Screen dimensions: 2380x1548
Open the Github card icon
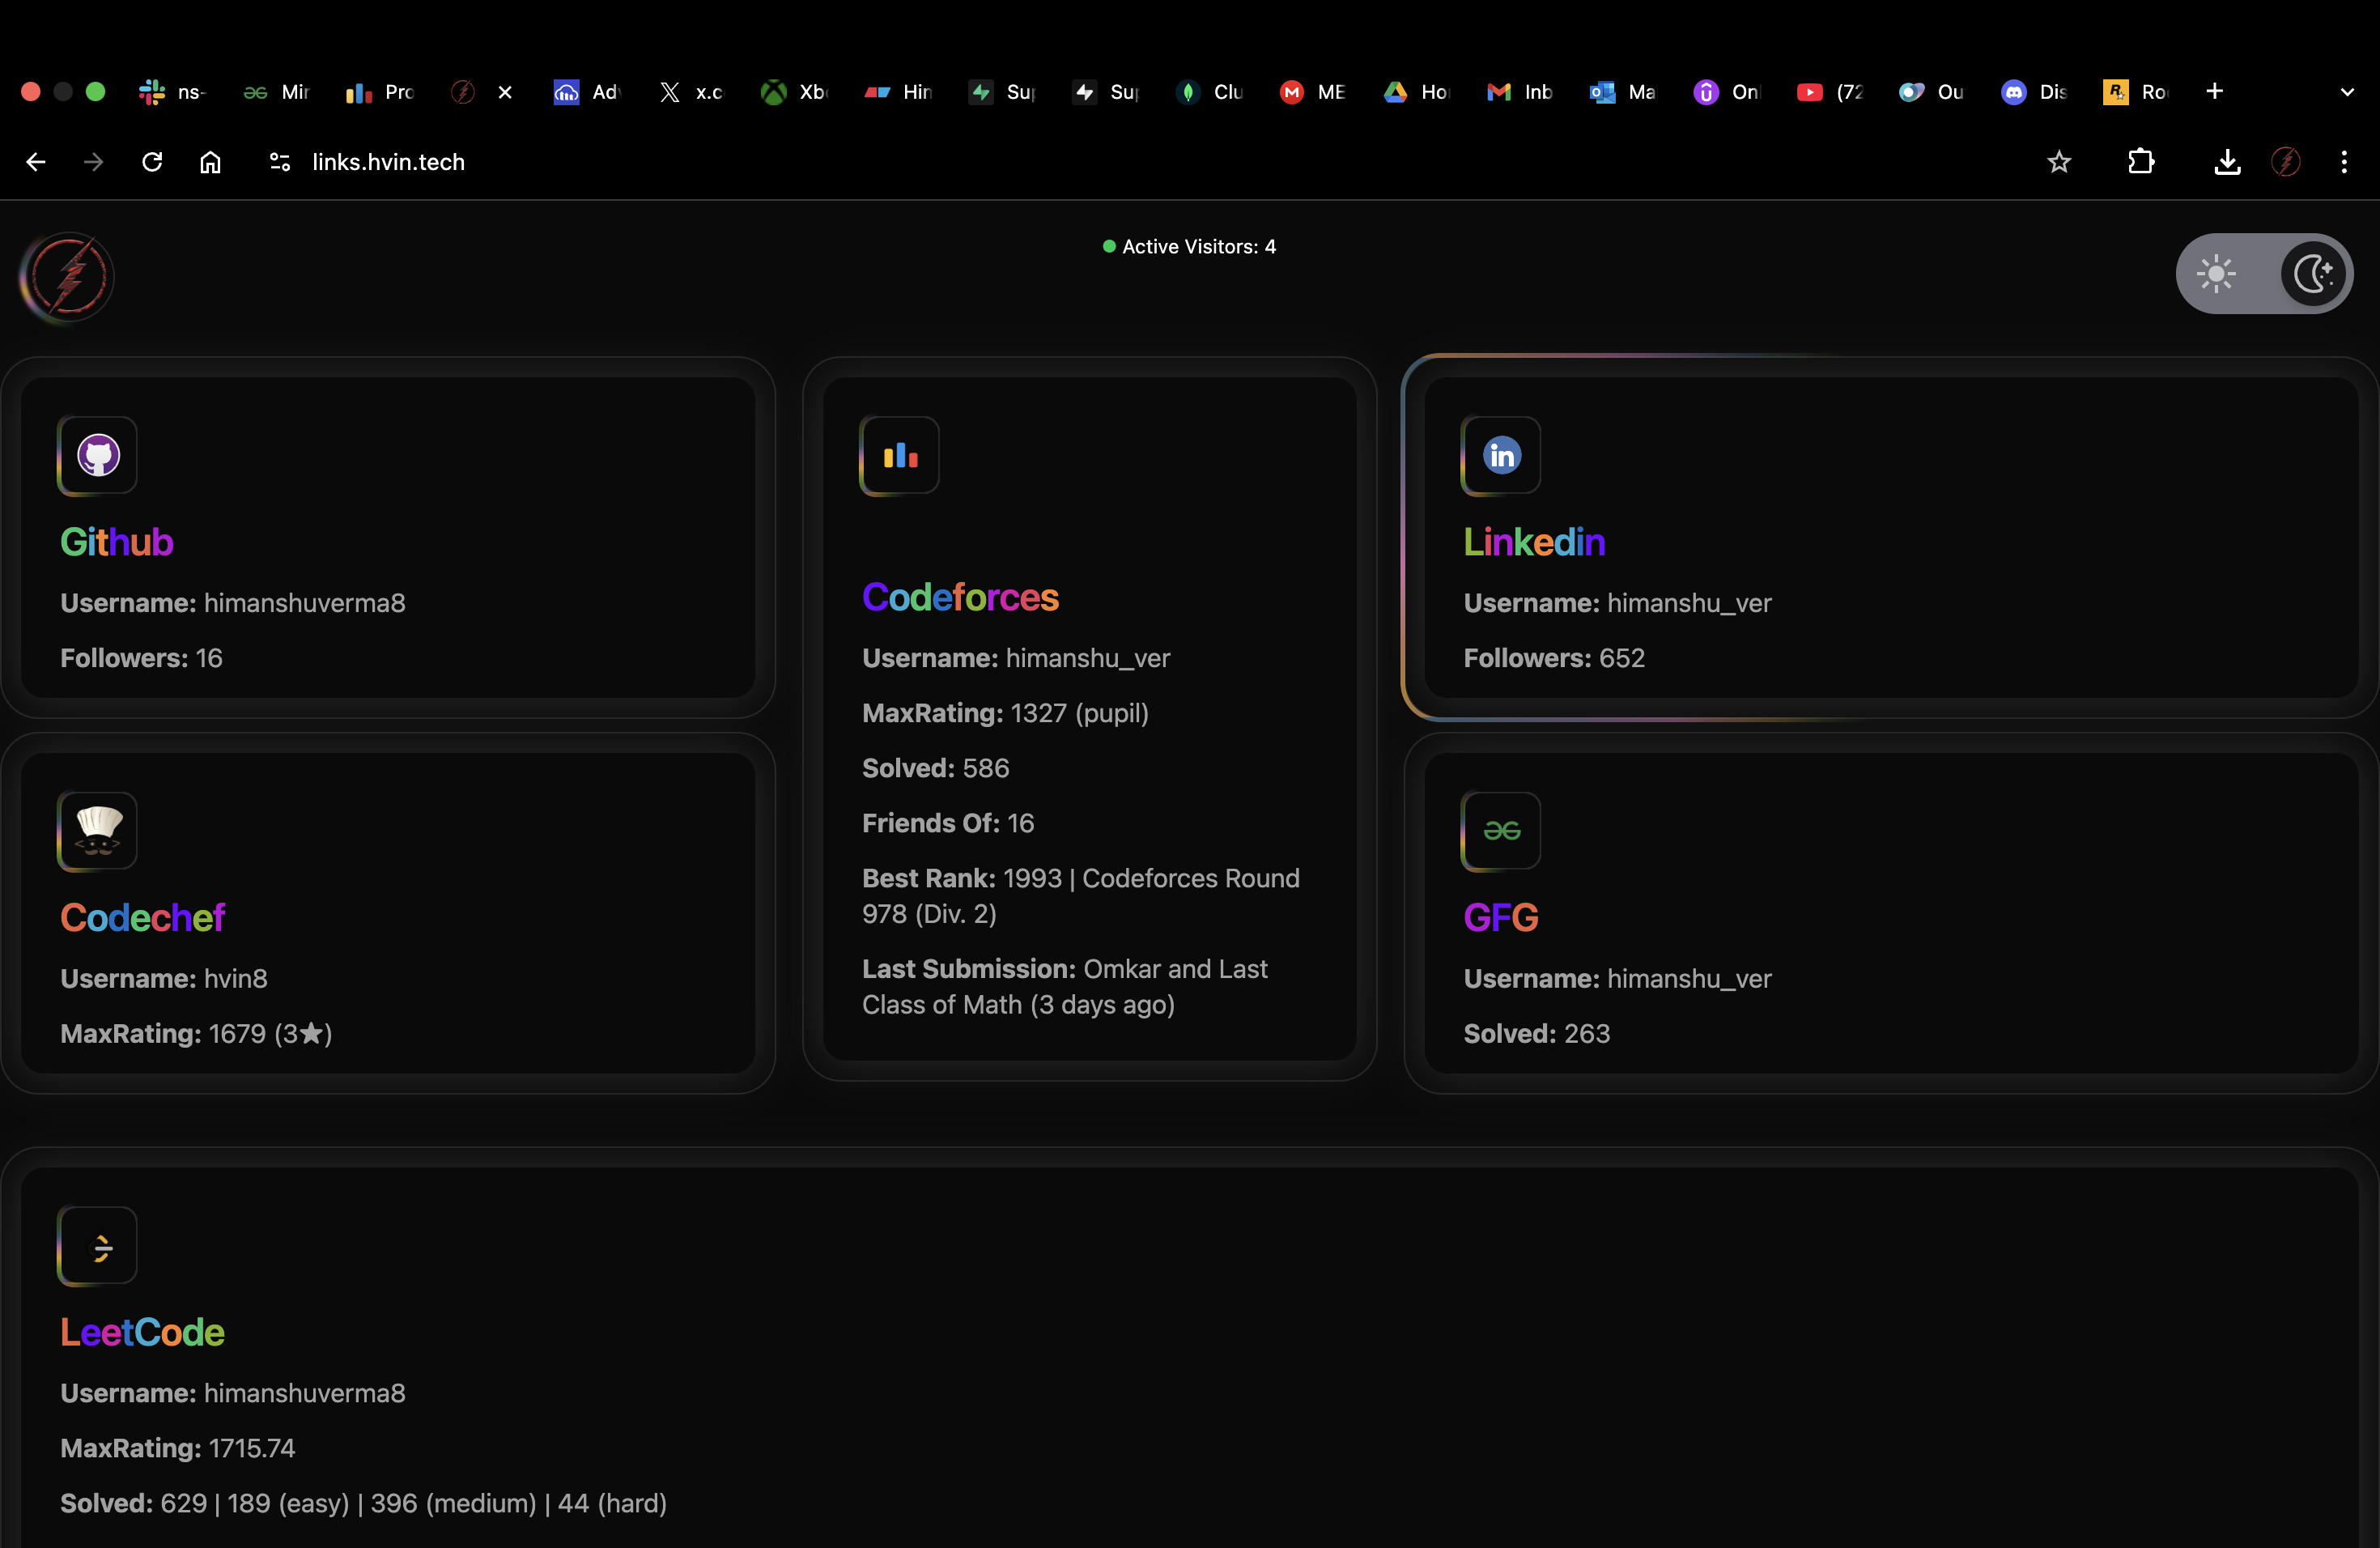pyautogui.click(x=97, y=455)
